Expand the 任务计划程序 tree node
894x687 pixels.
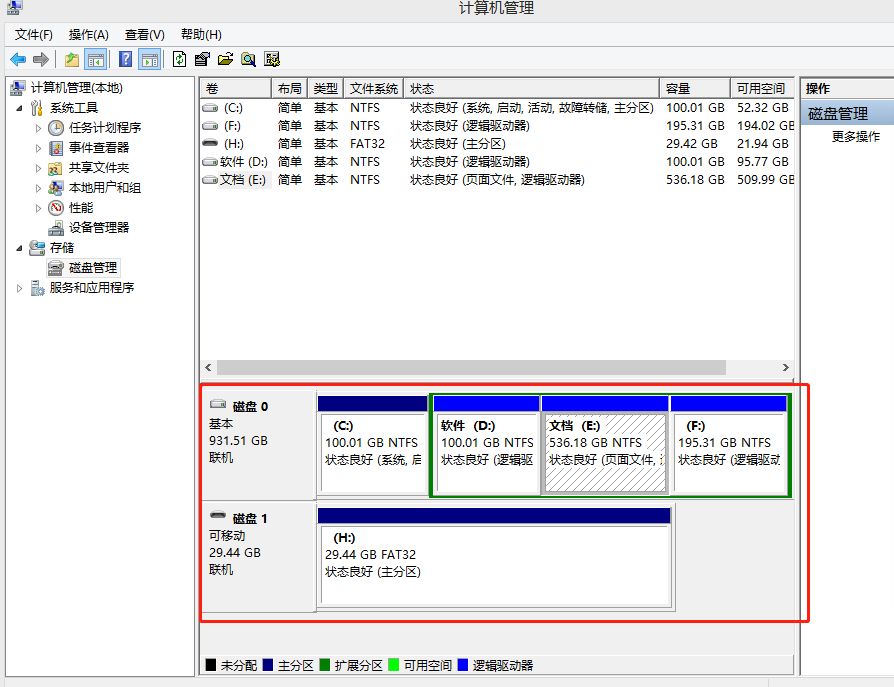pos(38,128)
